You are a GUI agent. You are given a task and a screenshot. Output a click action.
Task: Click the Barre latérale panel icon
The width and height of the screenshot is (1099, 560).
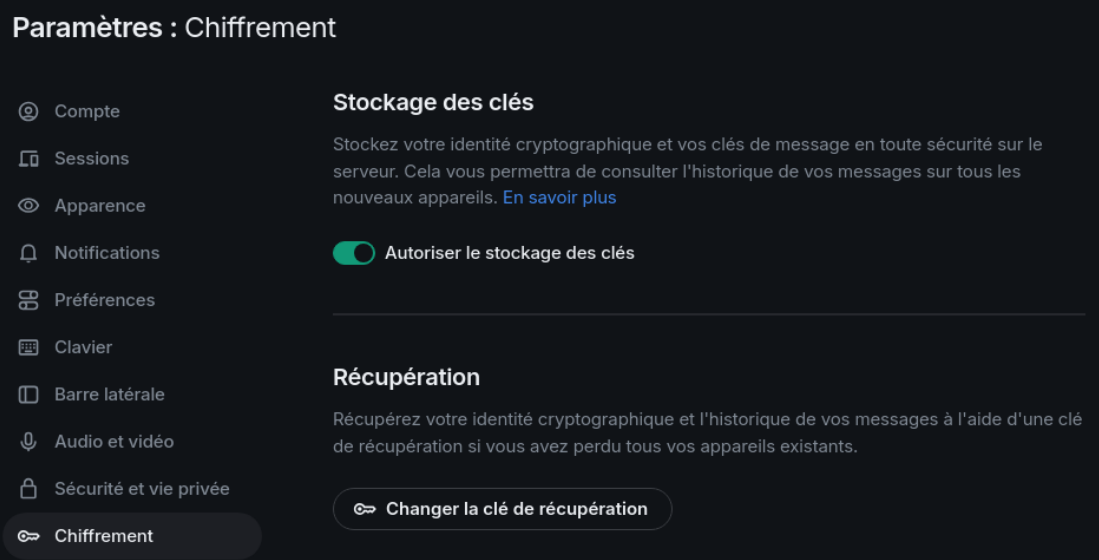[28, 394]
